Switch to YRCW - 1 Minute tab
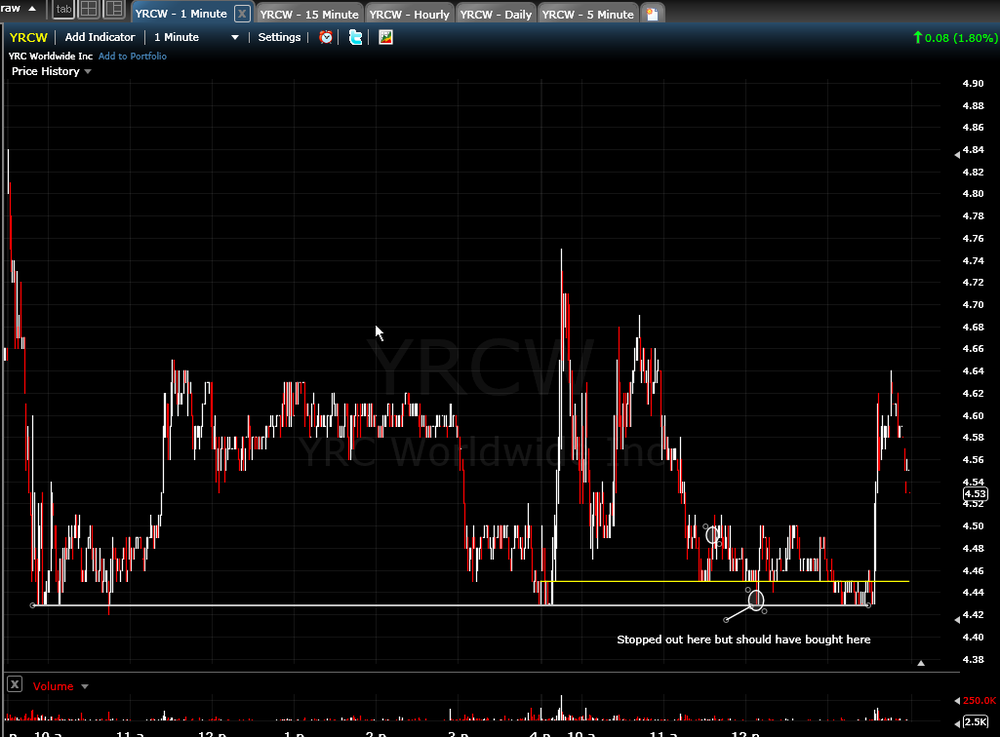This screenshot has height=737, width=1000. [181, 13]
